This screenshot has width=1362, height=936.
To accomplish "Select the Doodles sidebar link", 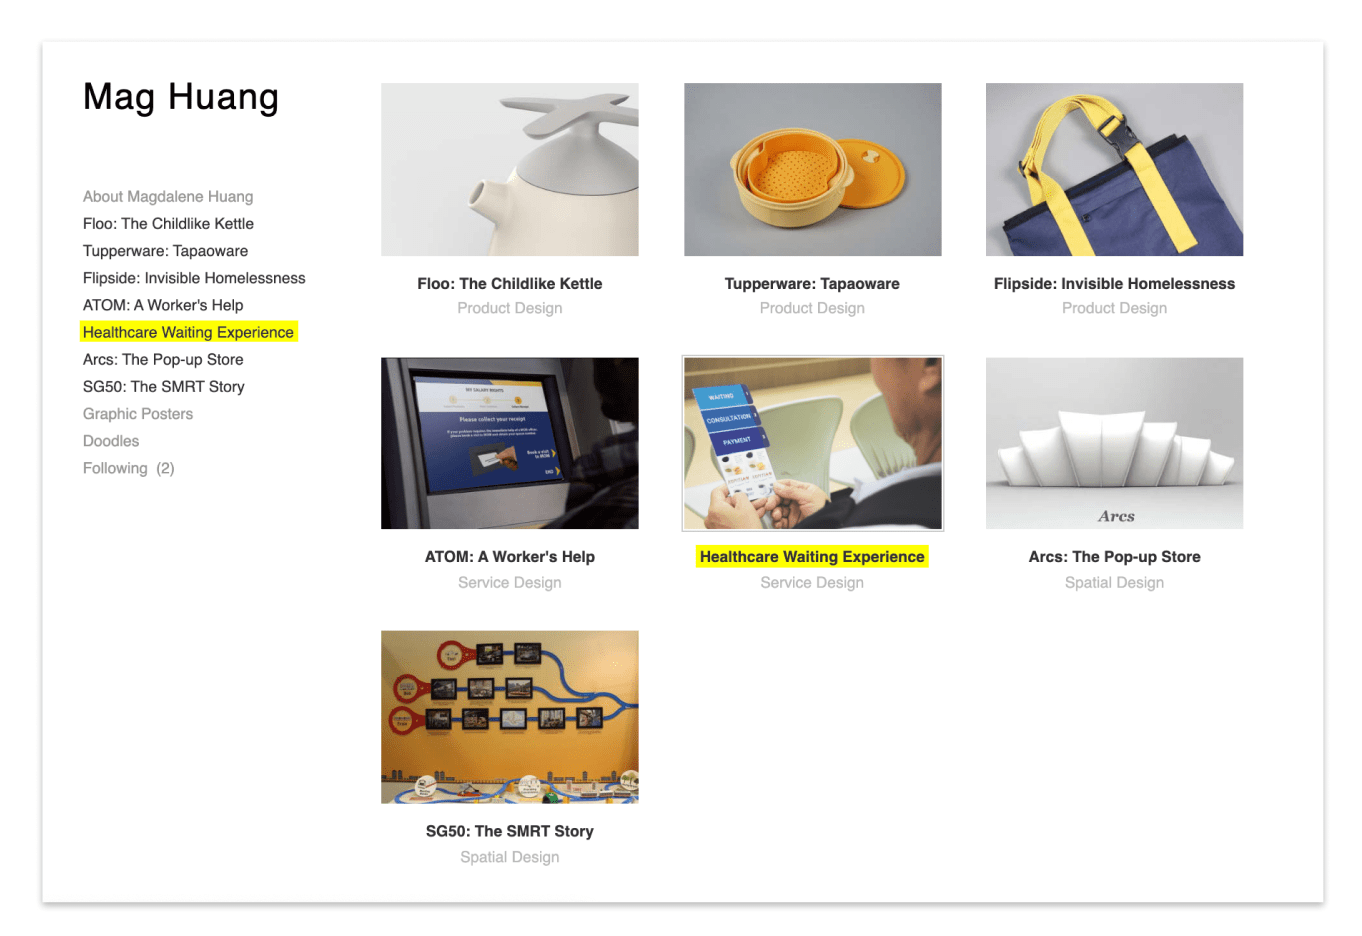I will click(111, 440).
